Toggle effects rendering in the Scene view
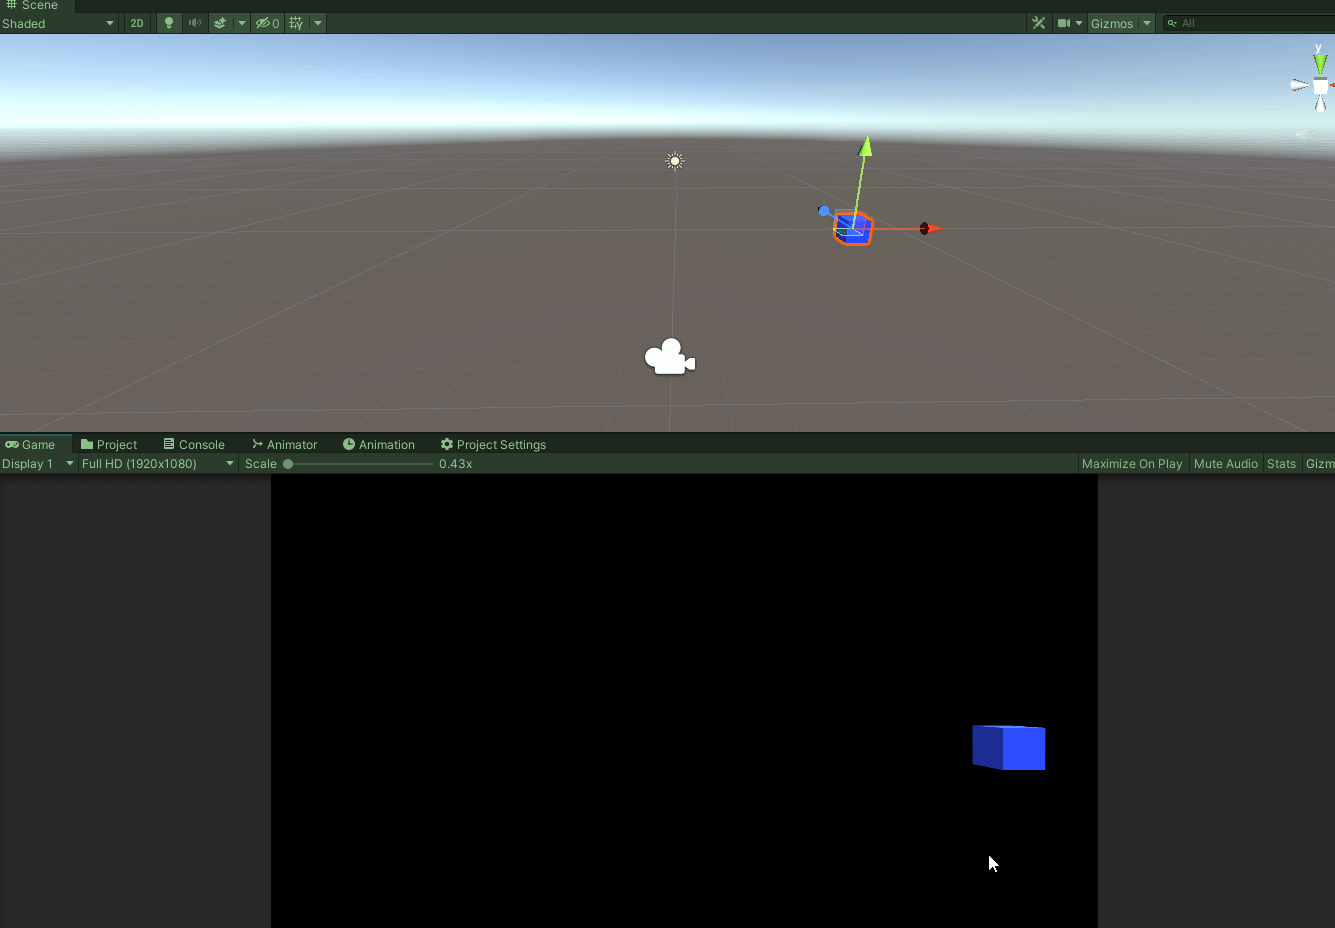1335x928 pixels. tap(222, 23)
